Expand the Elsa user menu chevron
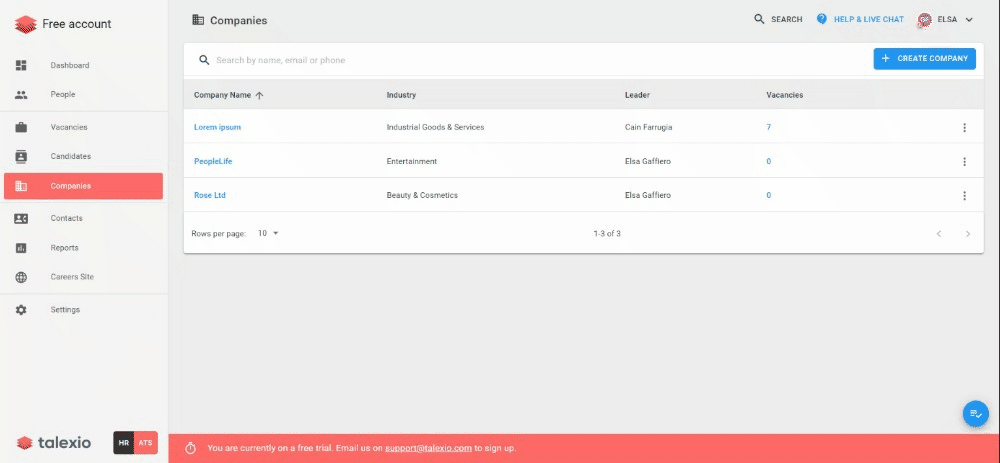 click(969, 20)
